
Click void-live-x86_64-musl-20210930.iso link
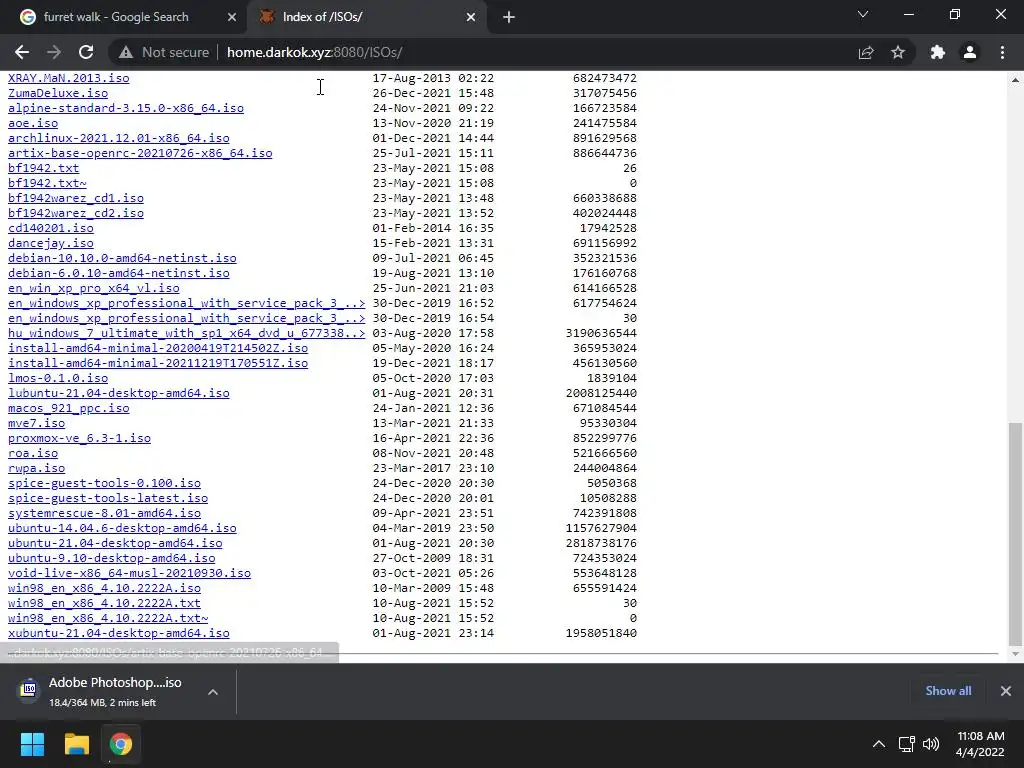(129, 573)
